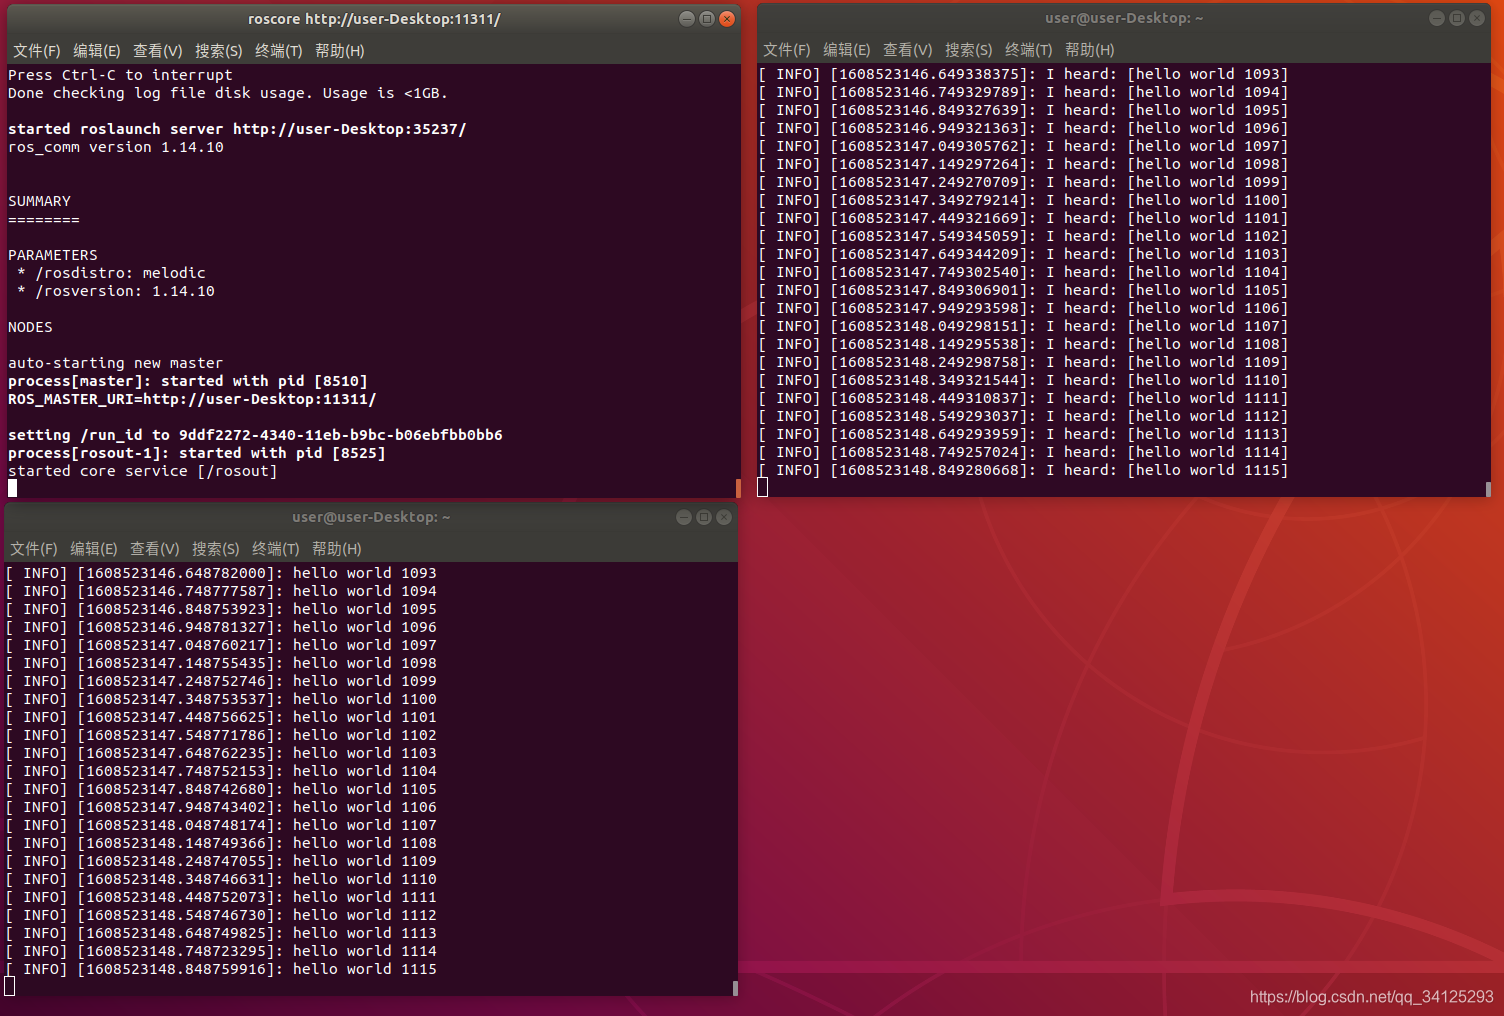
Task: Click 'auto-starting new master' line
Action: tap(115, 363)
